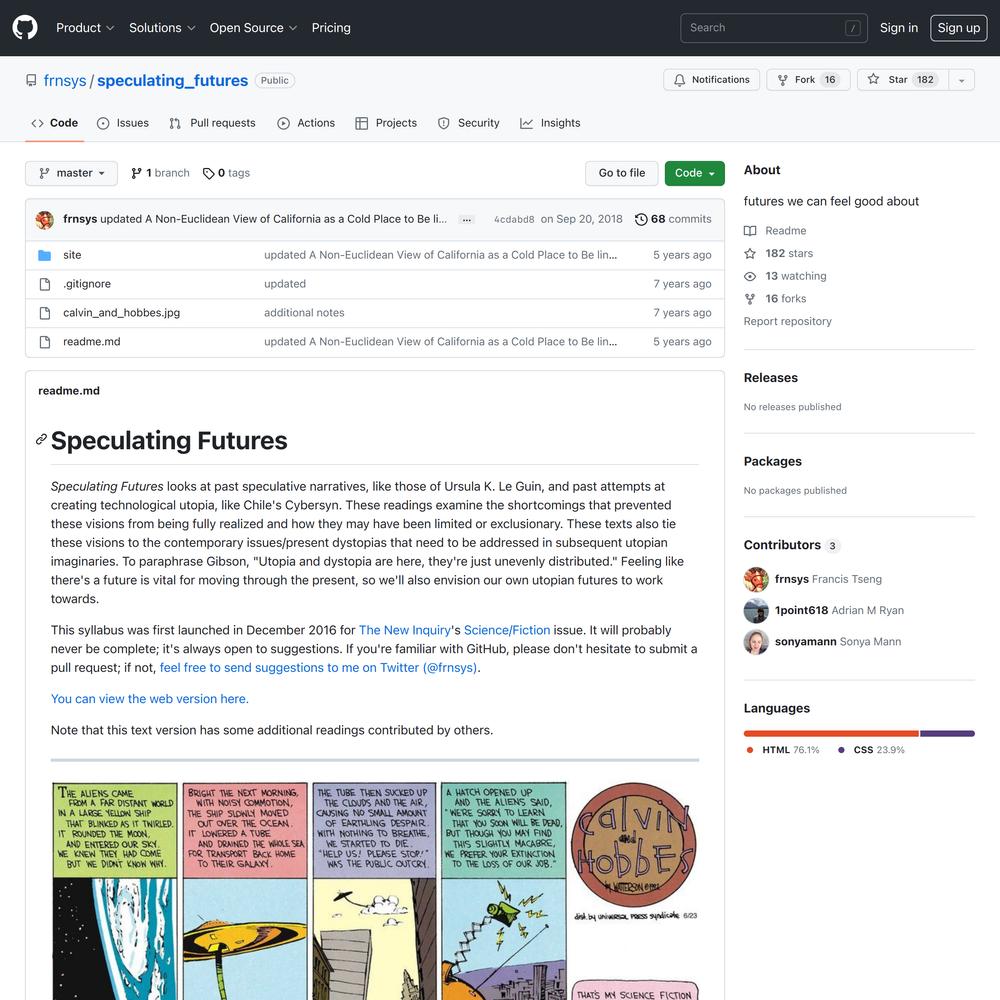
Task: Click the frnsys commit author avatar
Action: tap(45, 219)
